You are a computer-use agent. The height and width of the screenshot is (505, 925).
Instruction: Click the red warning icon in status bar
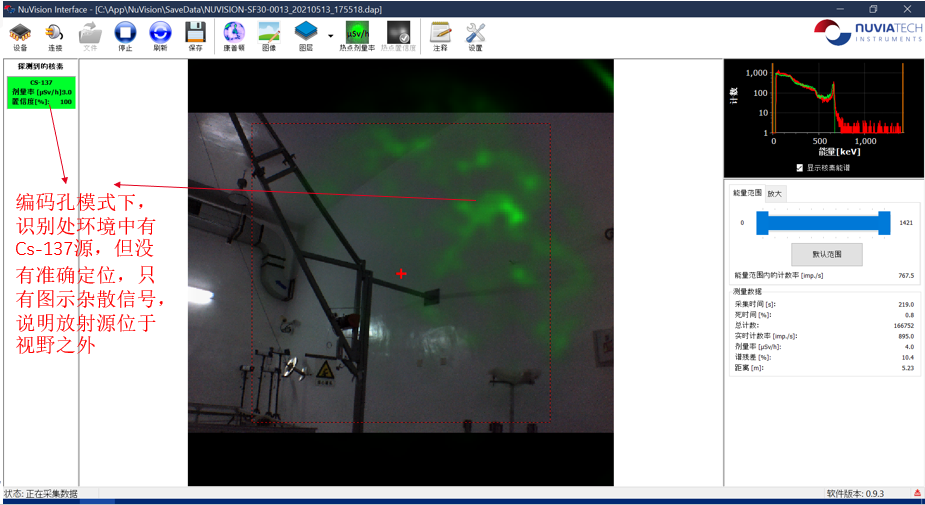(917, 494)
